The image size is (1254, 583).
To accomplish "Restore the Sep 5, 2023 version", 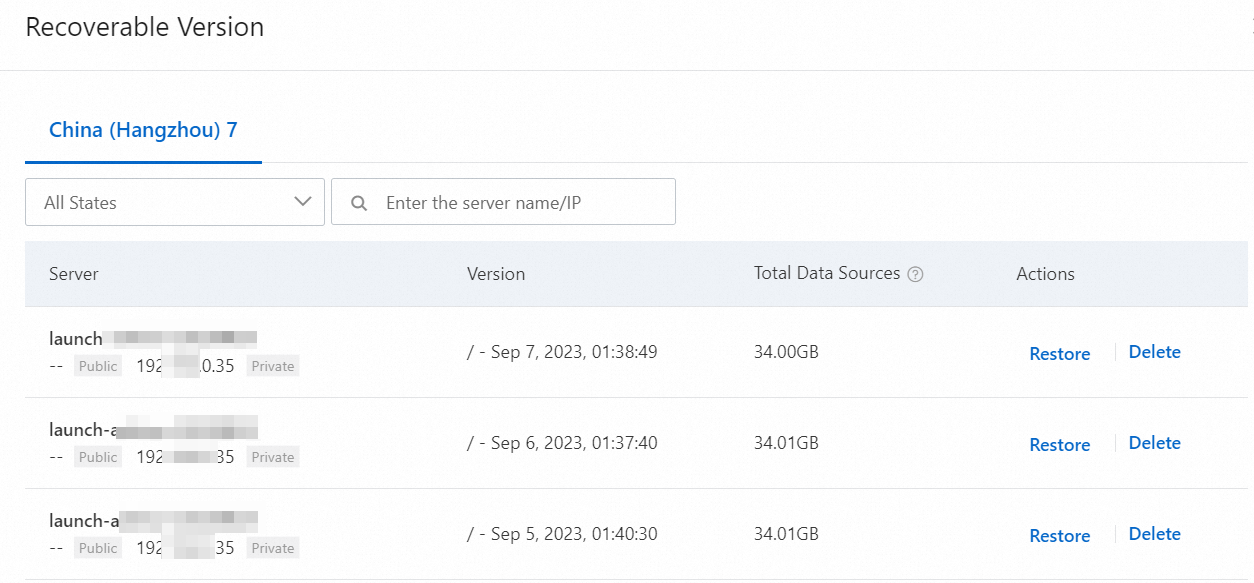I will coord(1059,536).
